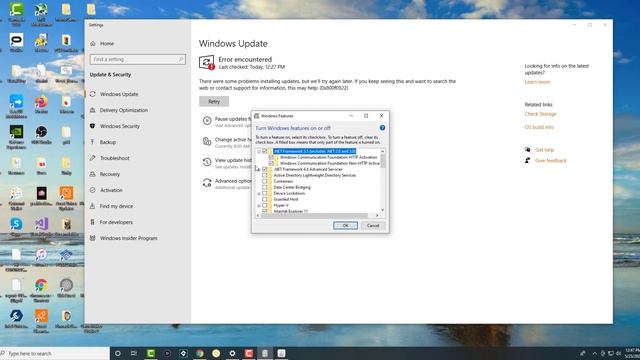Click the Retry button
The image size is (640, 360).
[x=214, y=101]
